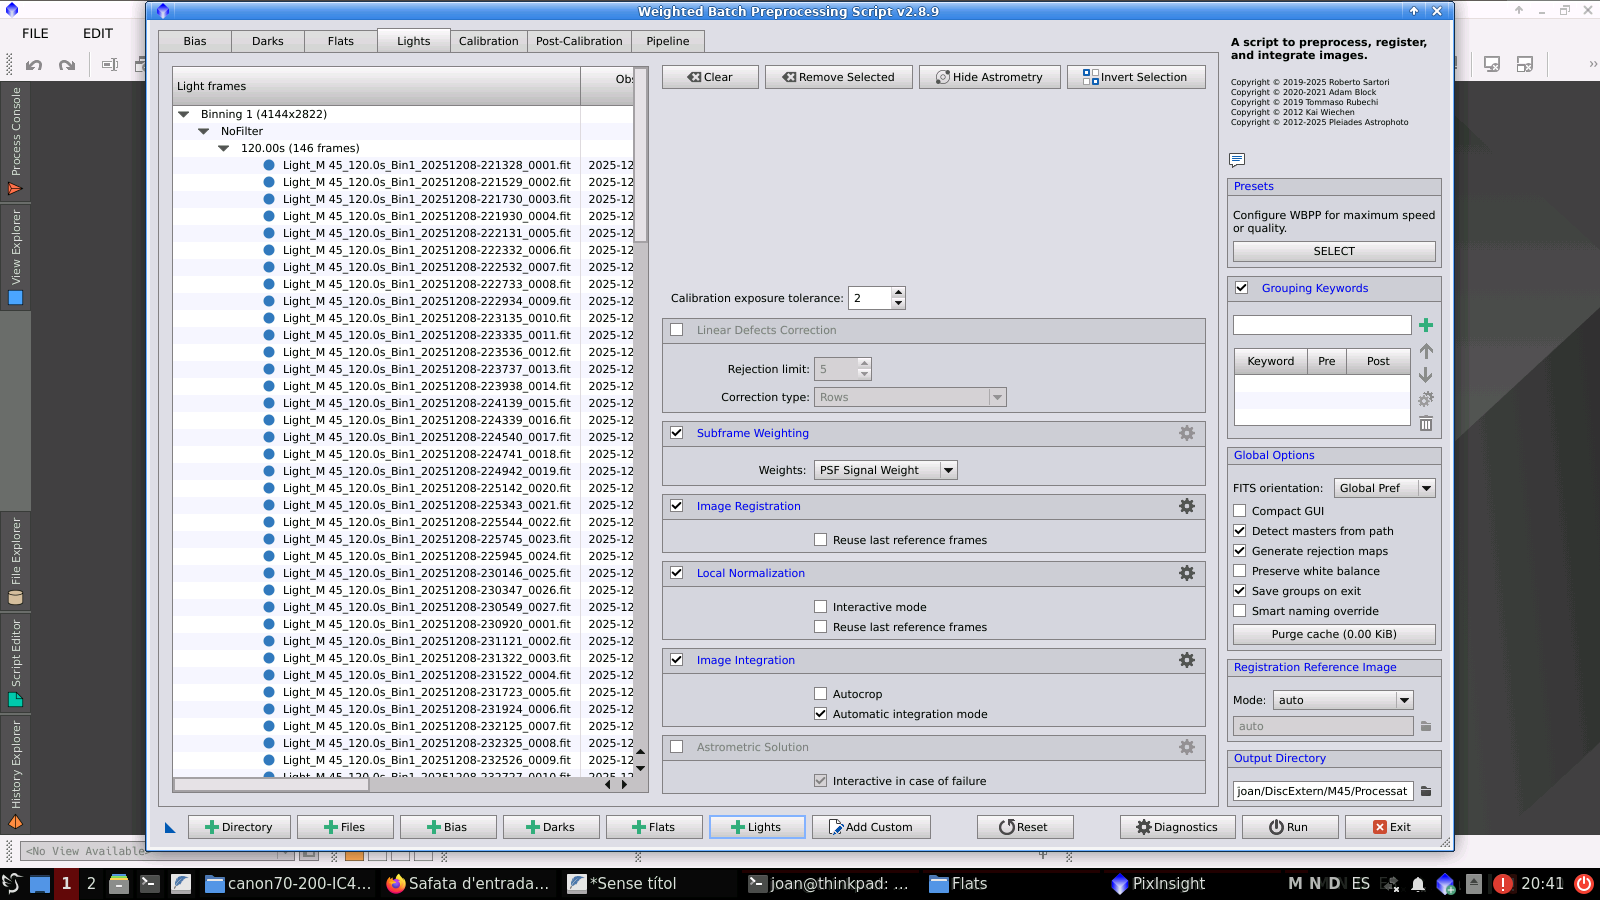Collapse the Binning 1 tree node
This screenshot has height=900, width=1600.
point(184,114)
